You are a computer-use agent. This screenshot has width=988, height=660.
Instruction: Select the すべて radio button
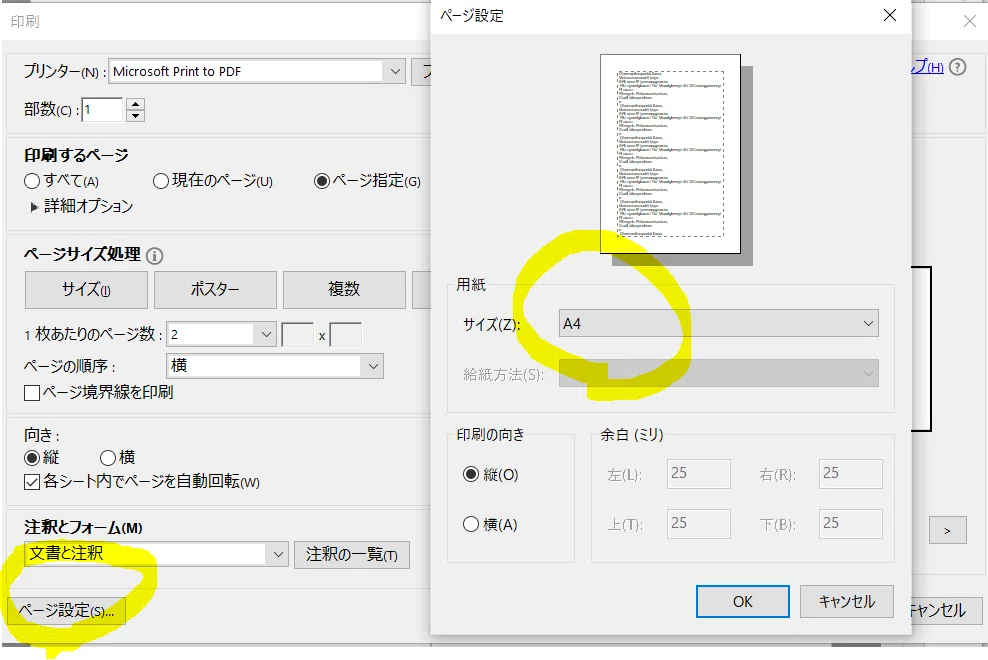pyautogui.click(x=32, y=182)
